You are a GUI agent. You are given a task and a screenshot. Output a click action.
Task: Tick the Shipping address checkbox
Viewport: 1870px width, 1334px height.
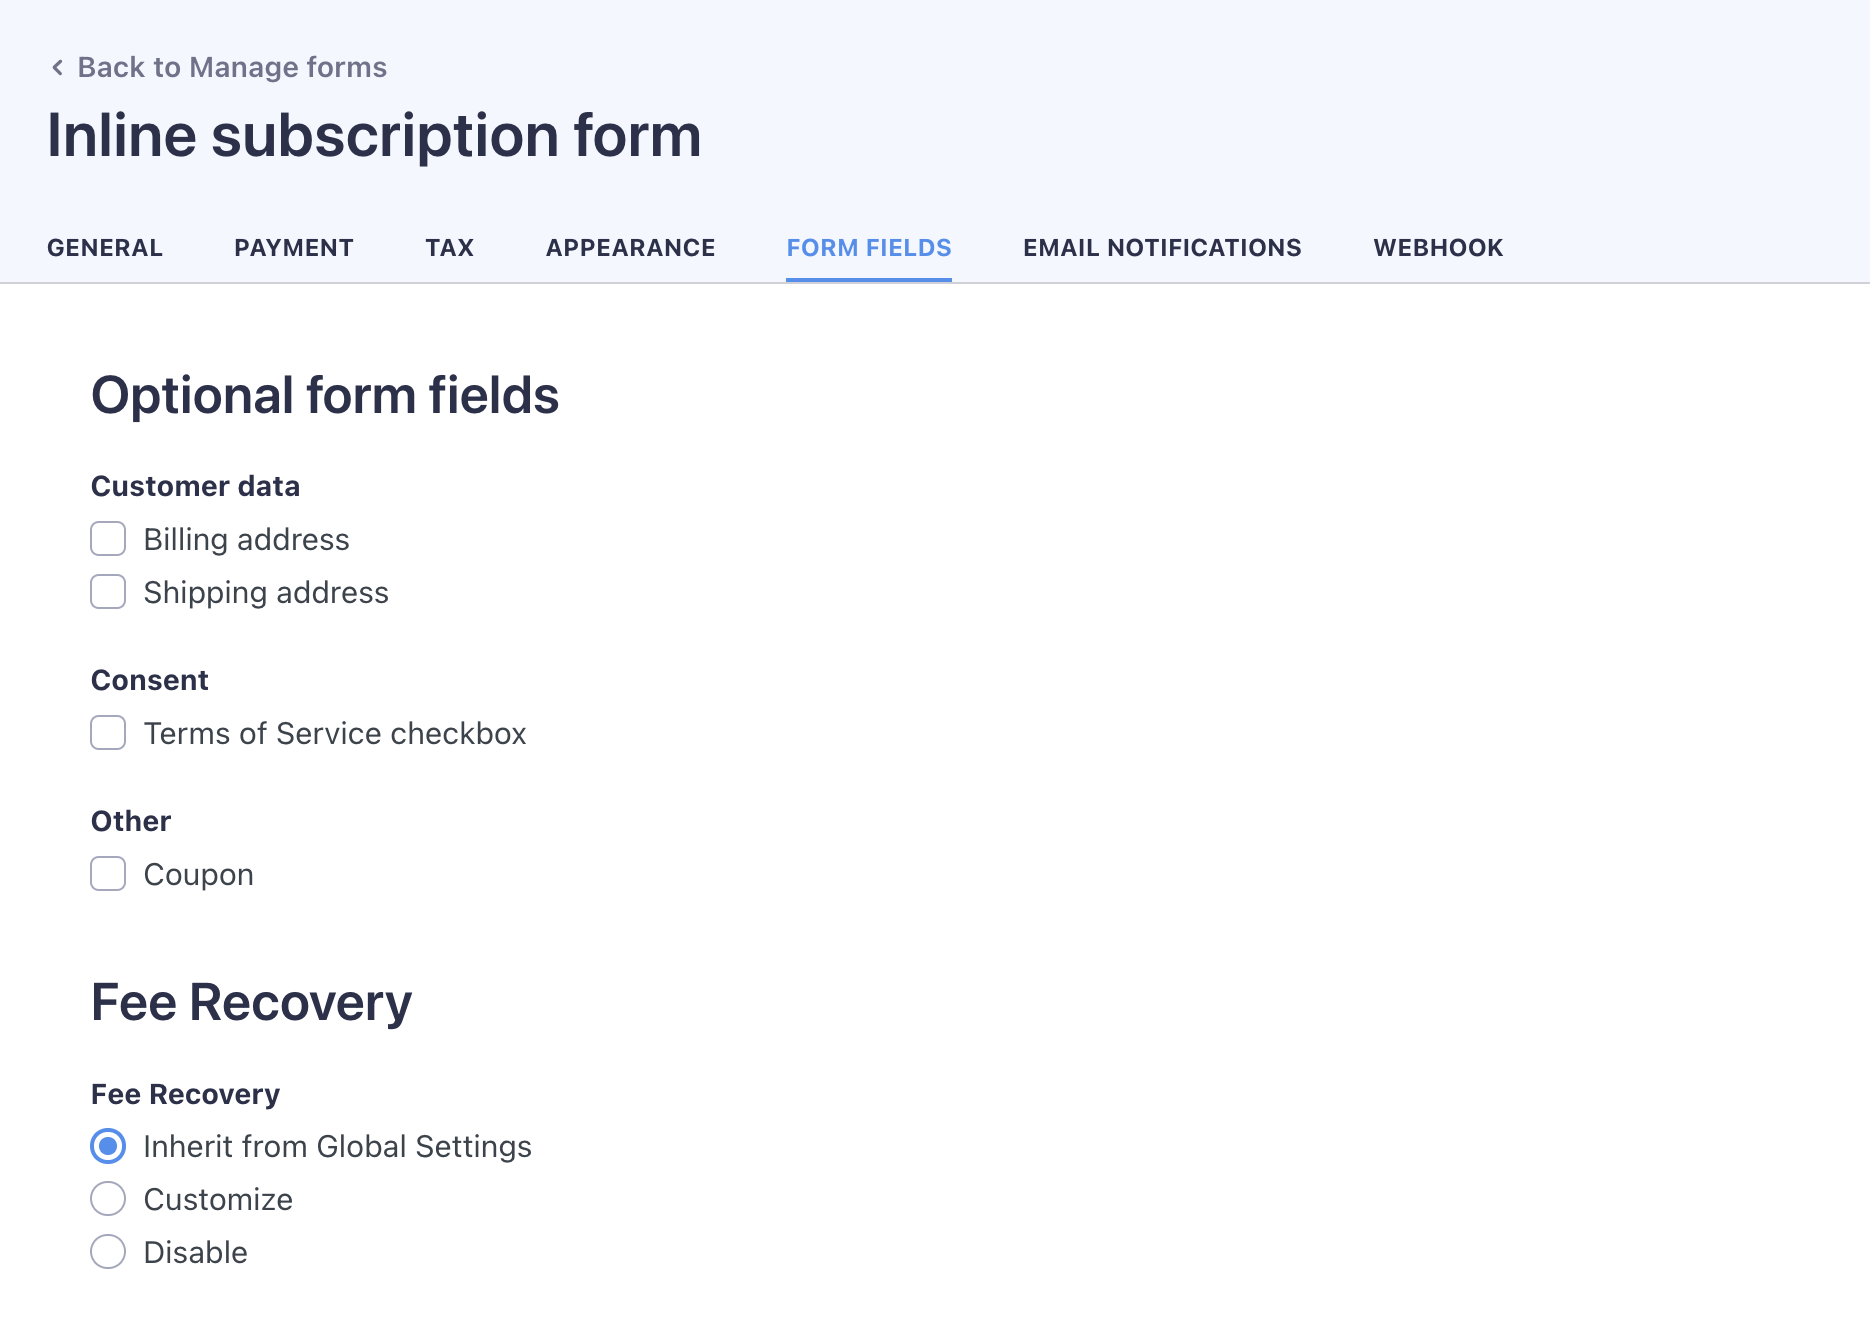(x=108, y=592)
